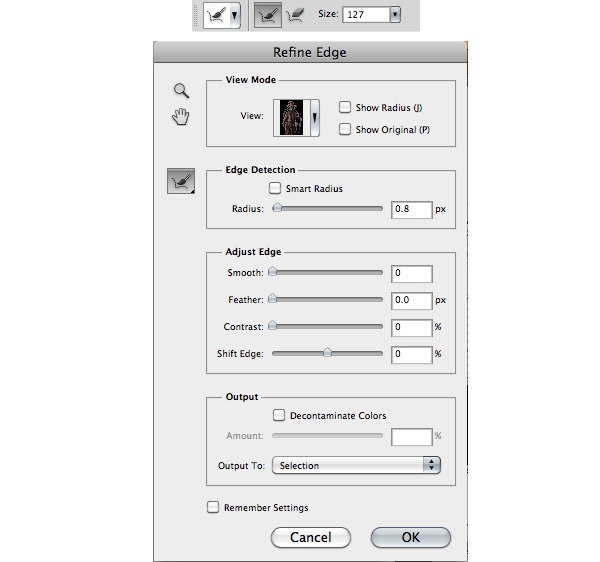Click the Smooth value field
This screenshot has width=600, height=562.
click(412, 274)
